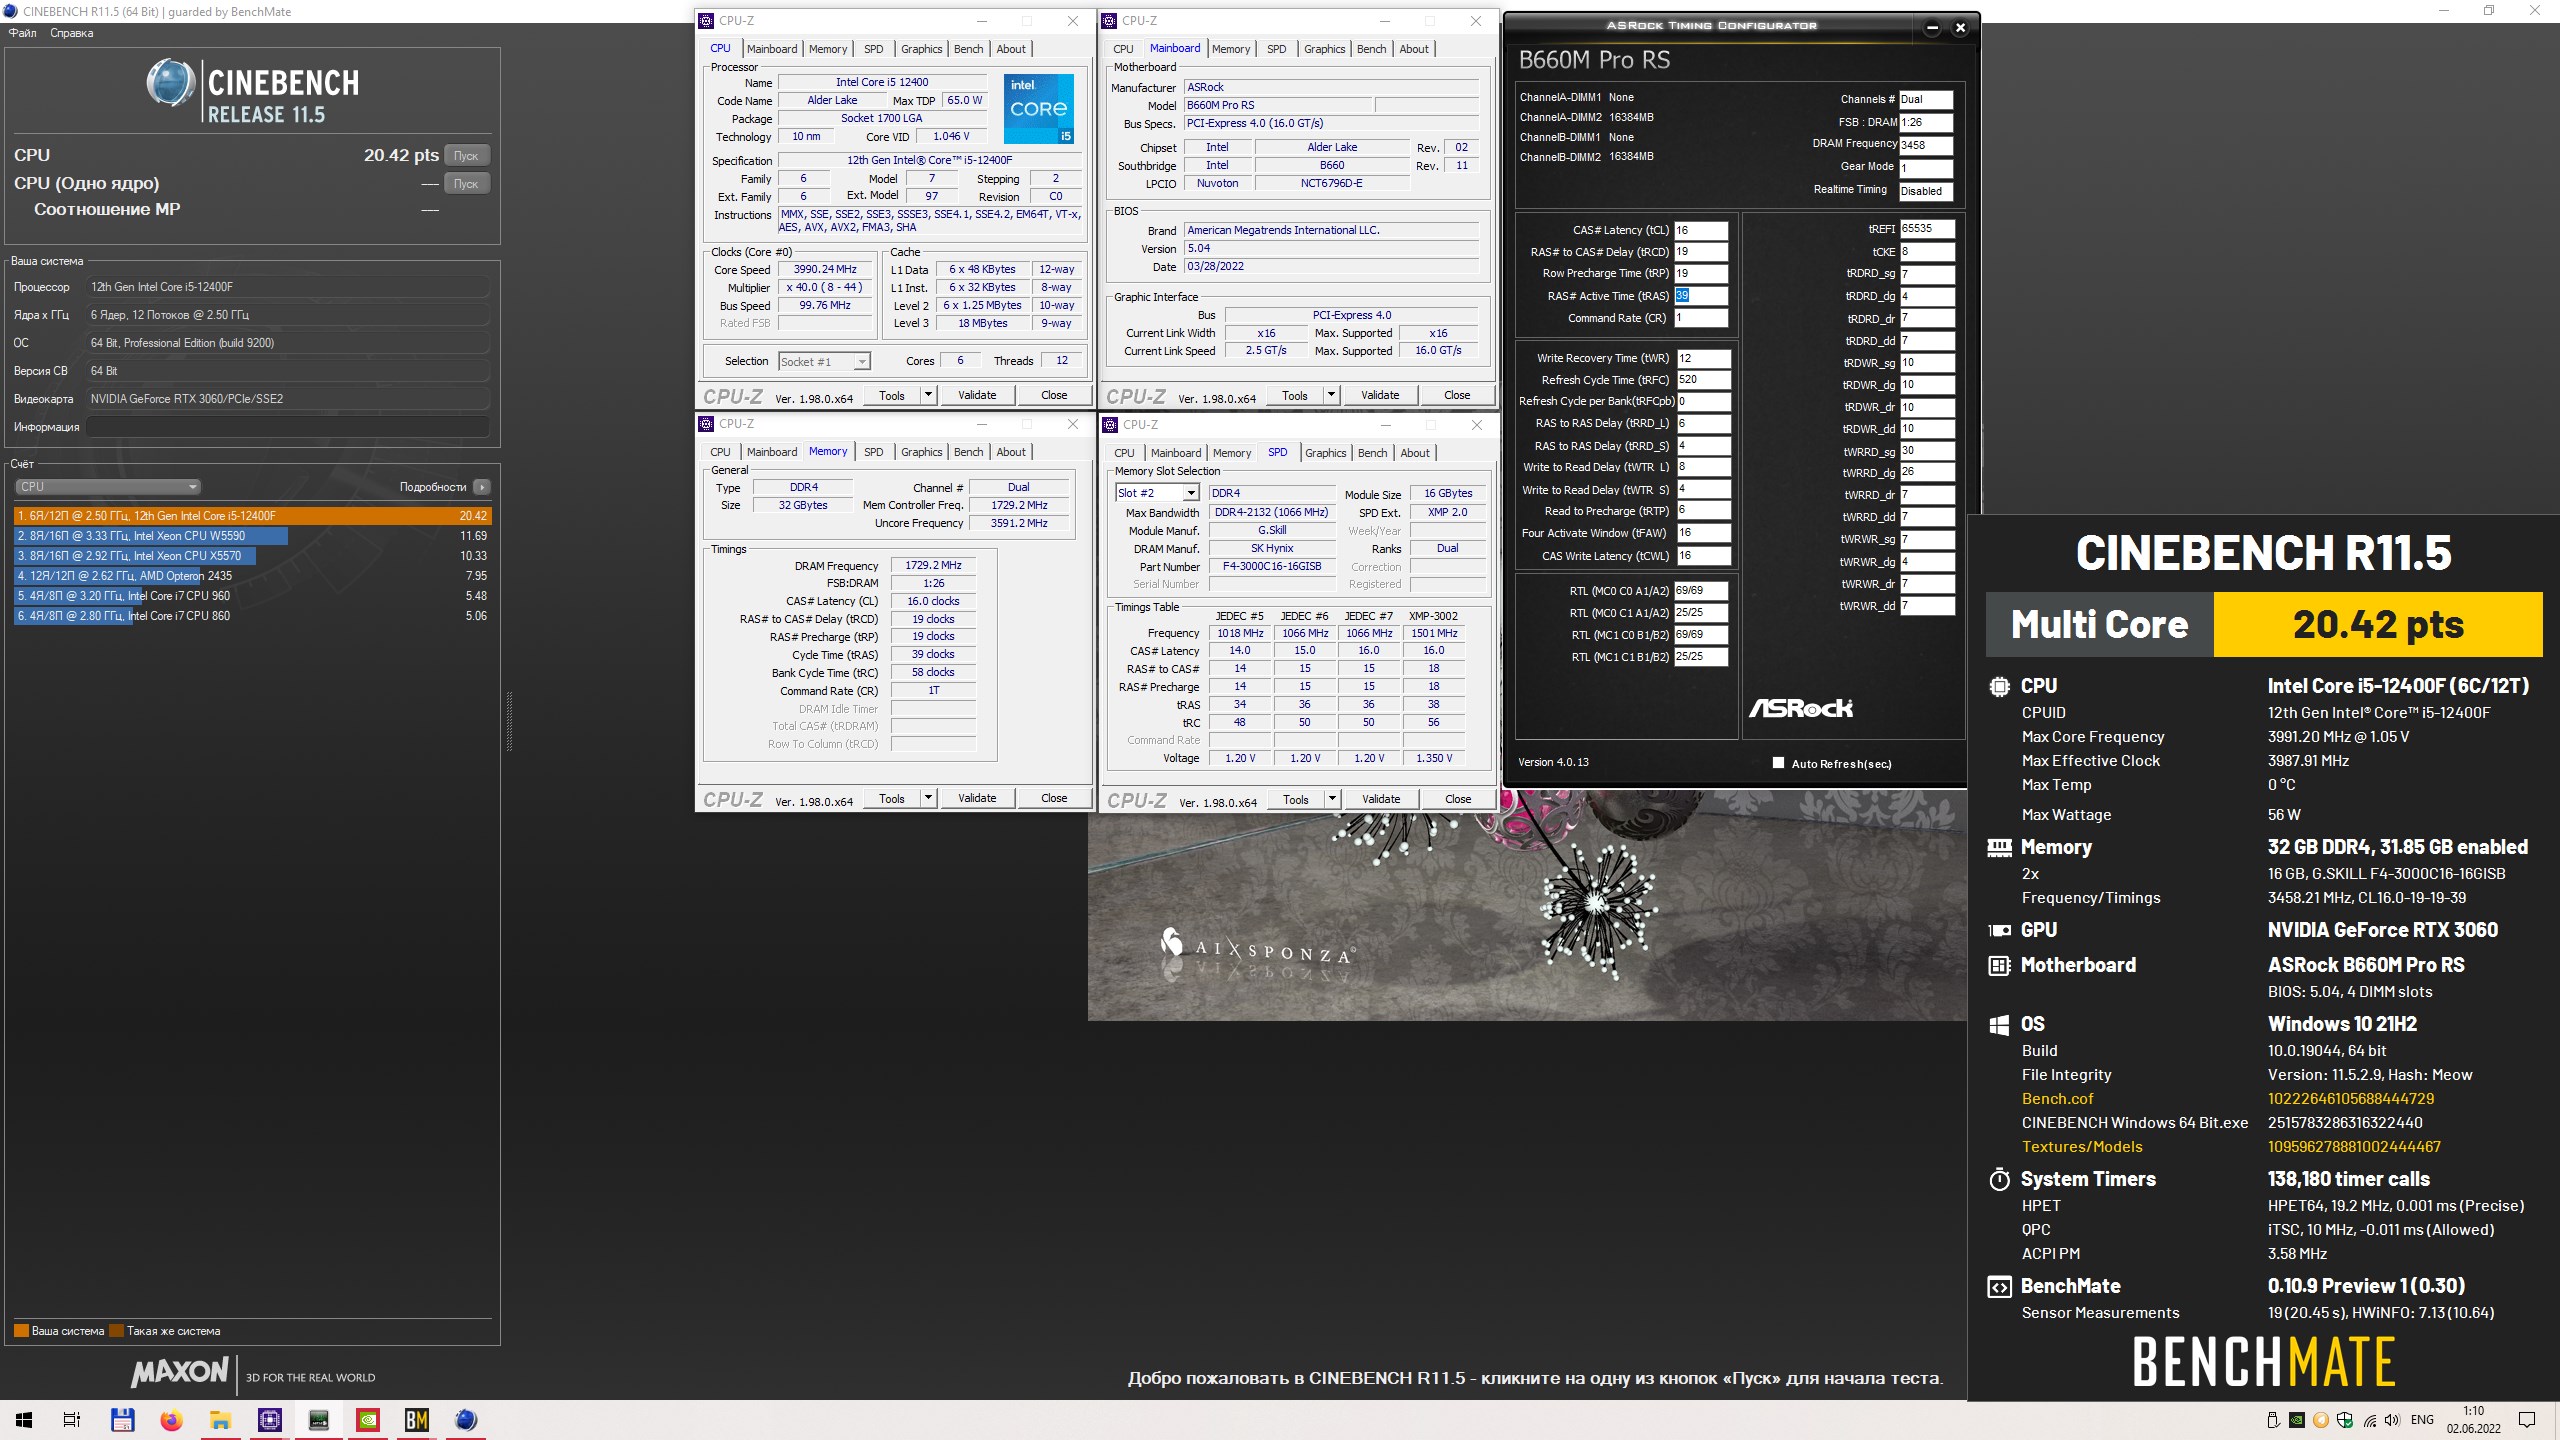Select the AMD Opteron 2435 ranking row
This screenshot has height=1440, width=2560.
coord(252,576)
